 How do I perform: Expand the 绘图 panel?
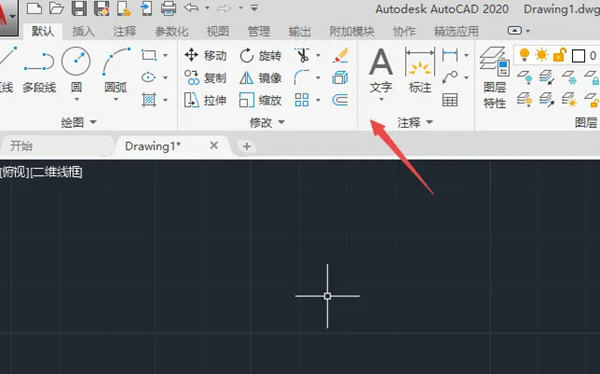(78, 122)
